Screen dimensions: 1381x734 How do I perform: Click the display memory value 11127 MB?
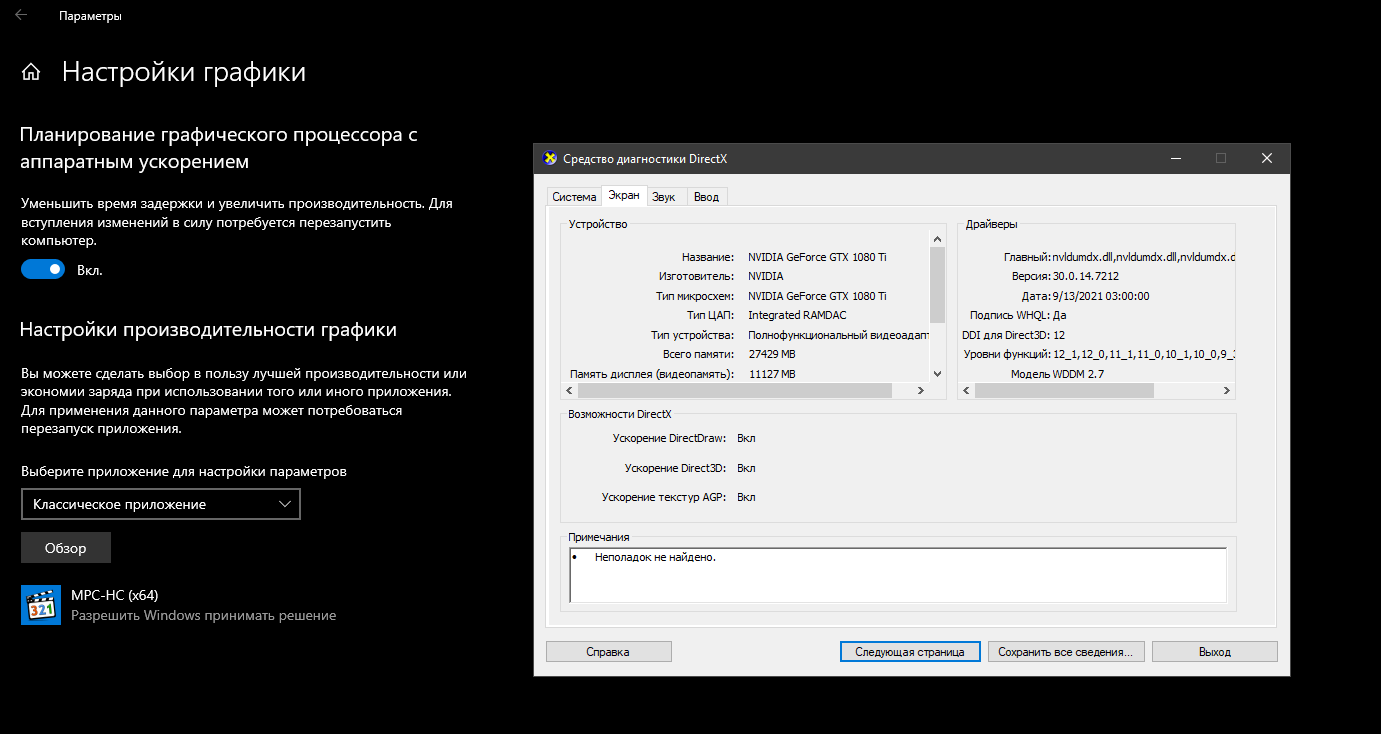coord(772,374)
